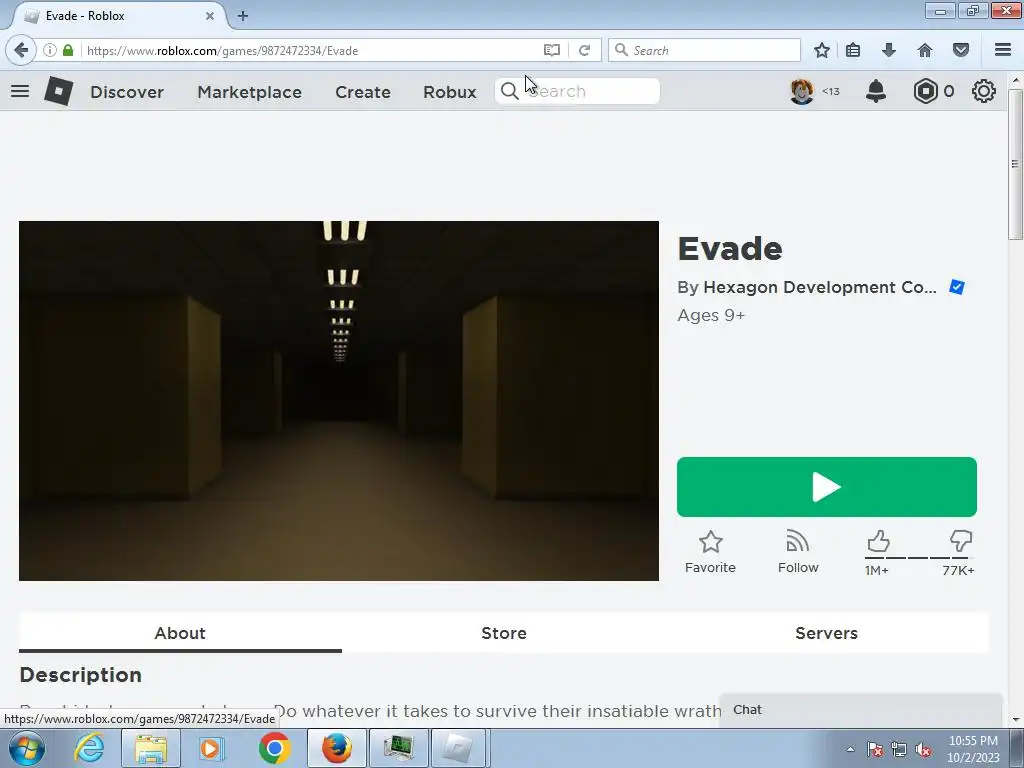
Task: Open the Chat panel
Action: [x=861, y=710]
